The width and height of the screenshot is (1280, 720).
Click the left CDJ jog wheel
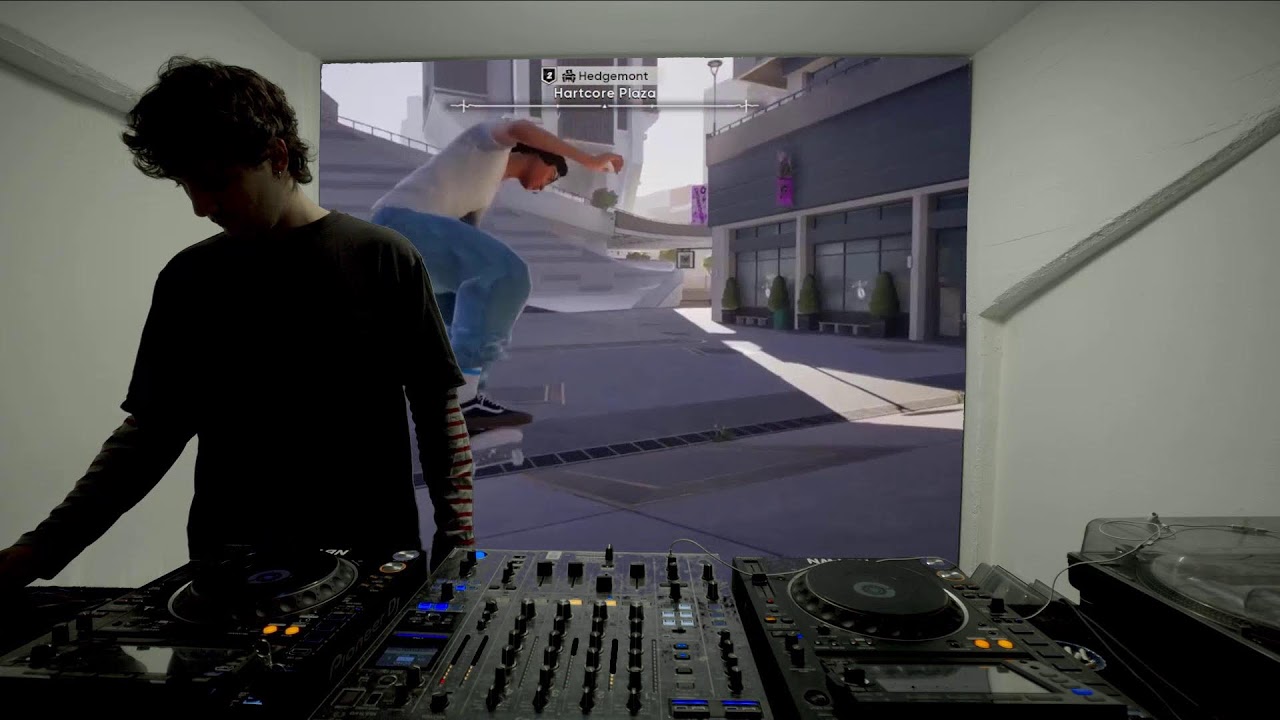264,588
